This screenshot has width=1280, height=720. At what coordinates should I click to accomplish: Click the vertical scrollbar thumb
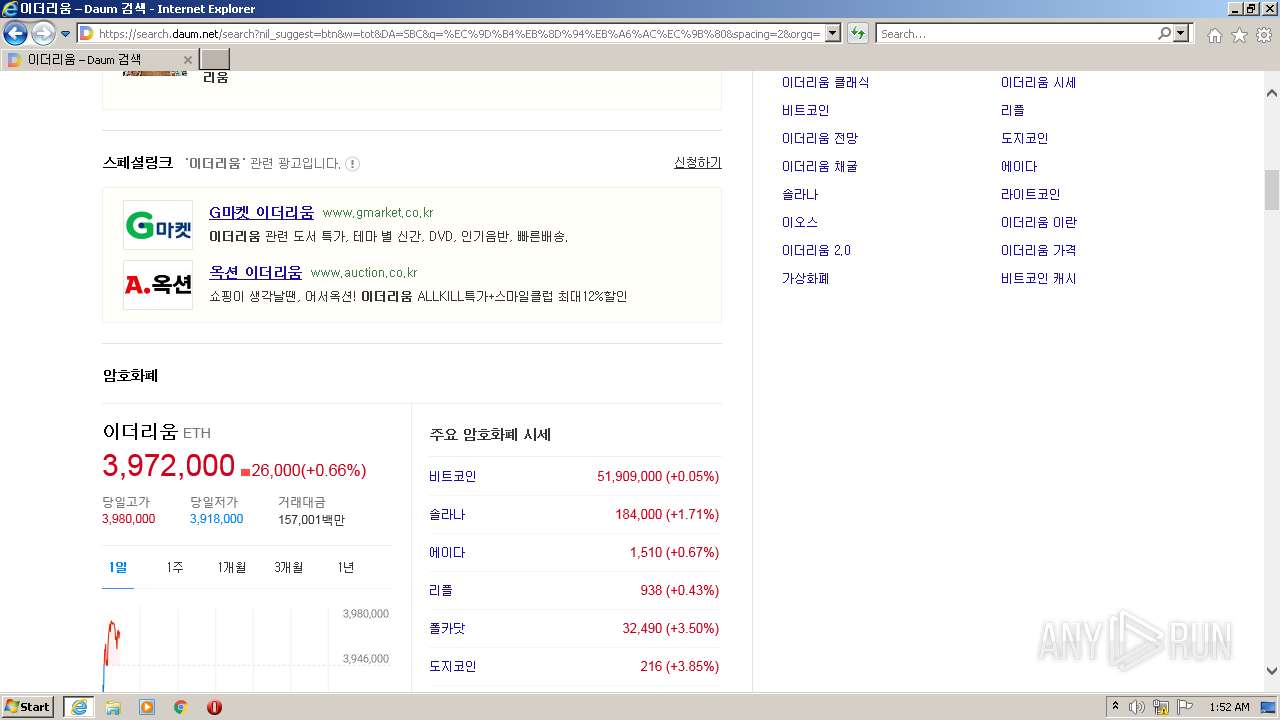coord(1271,190)
